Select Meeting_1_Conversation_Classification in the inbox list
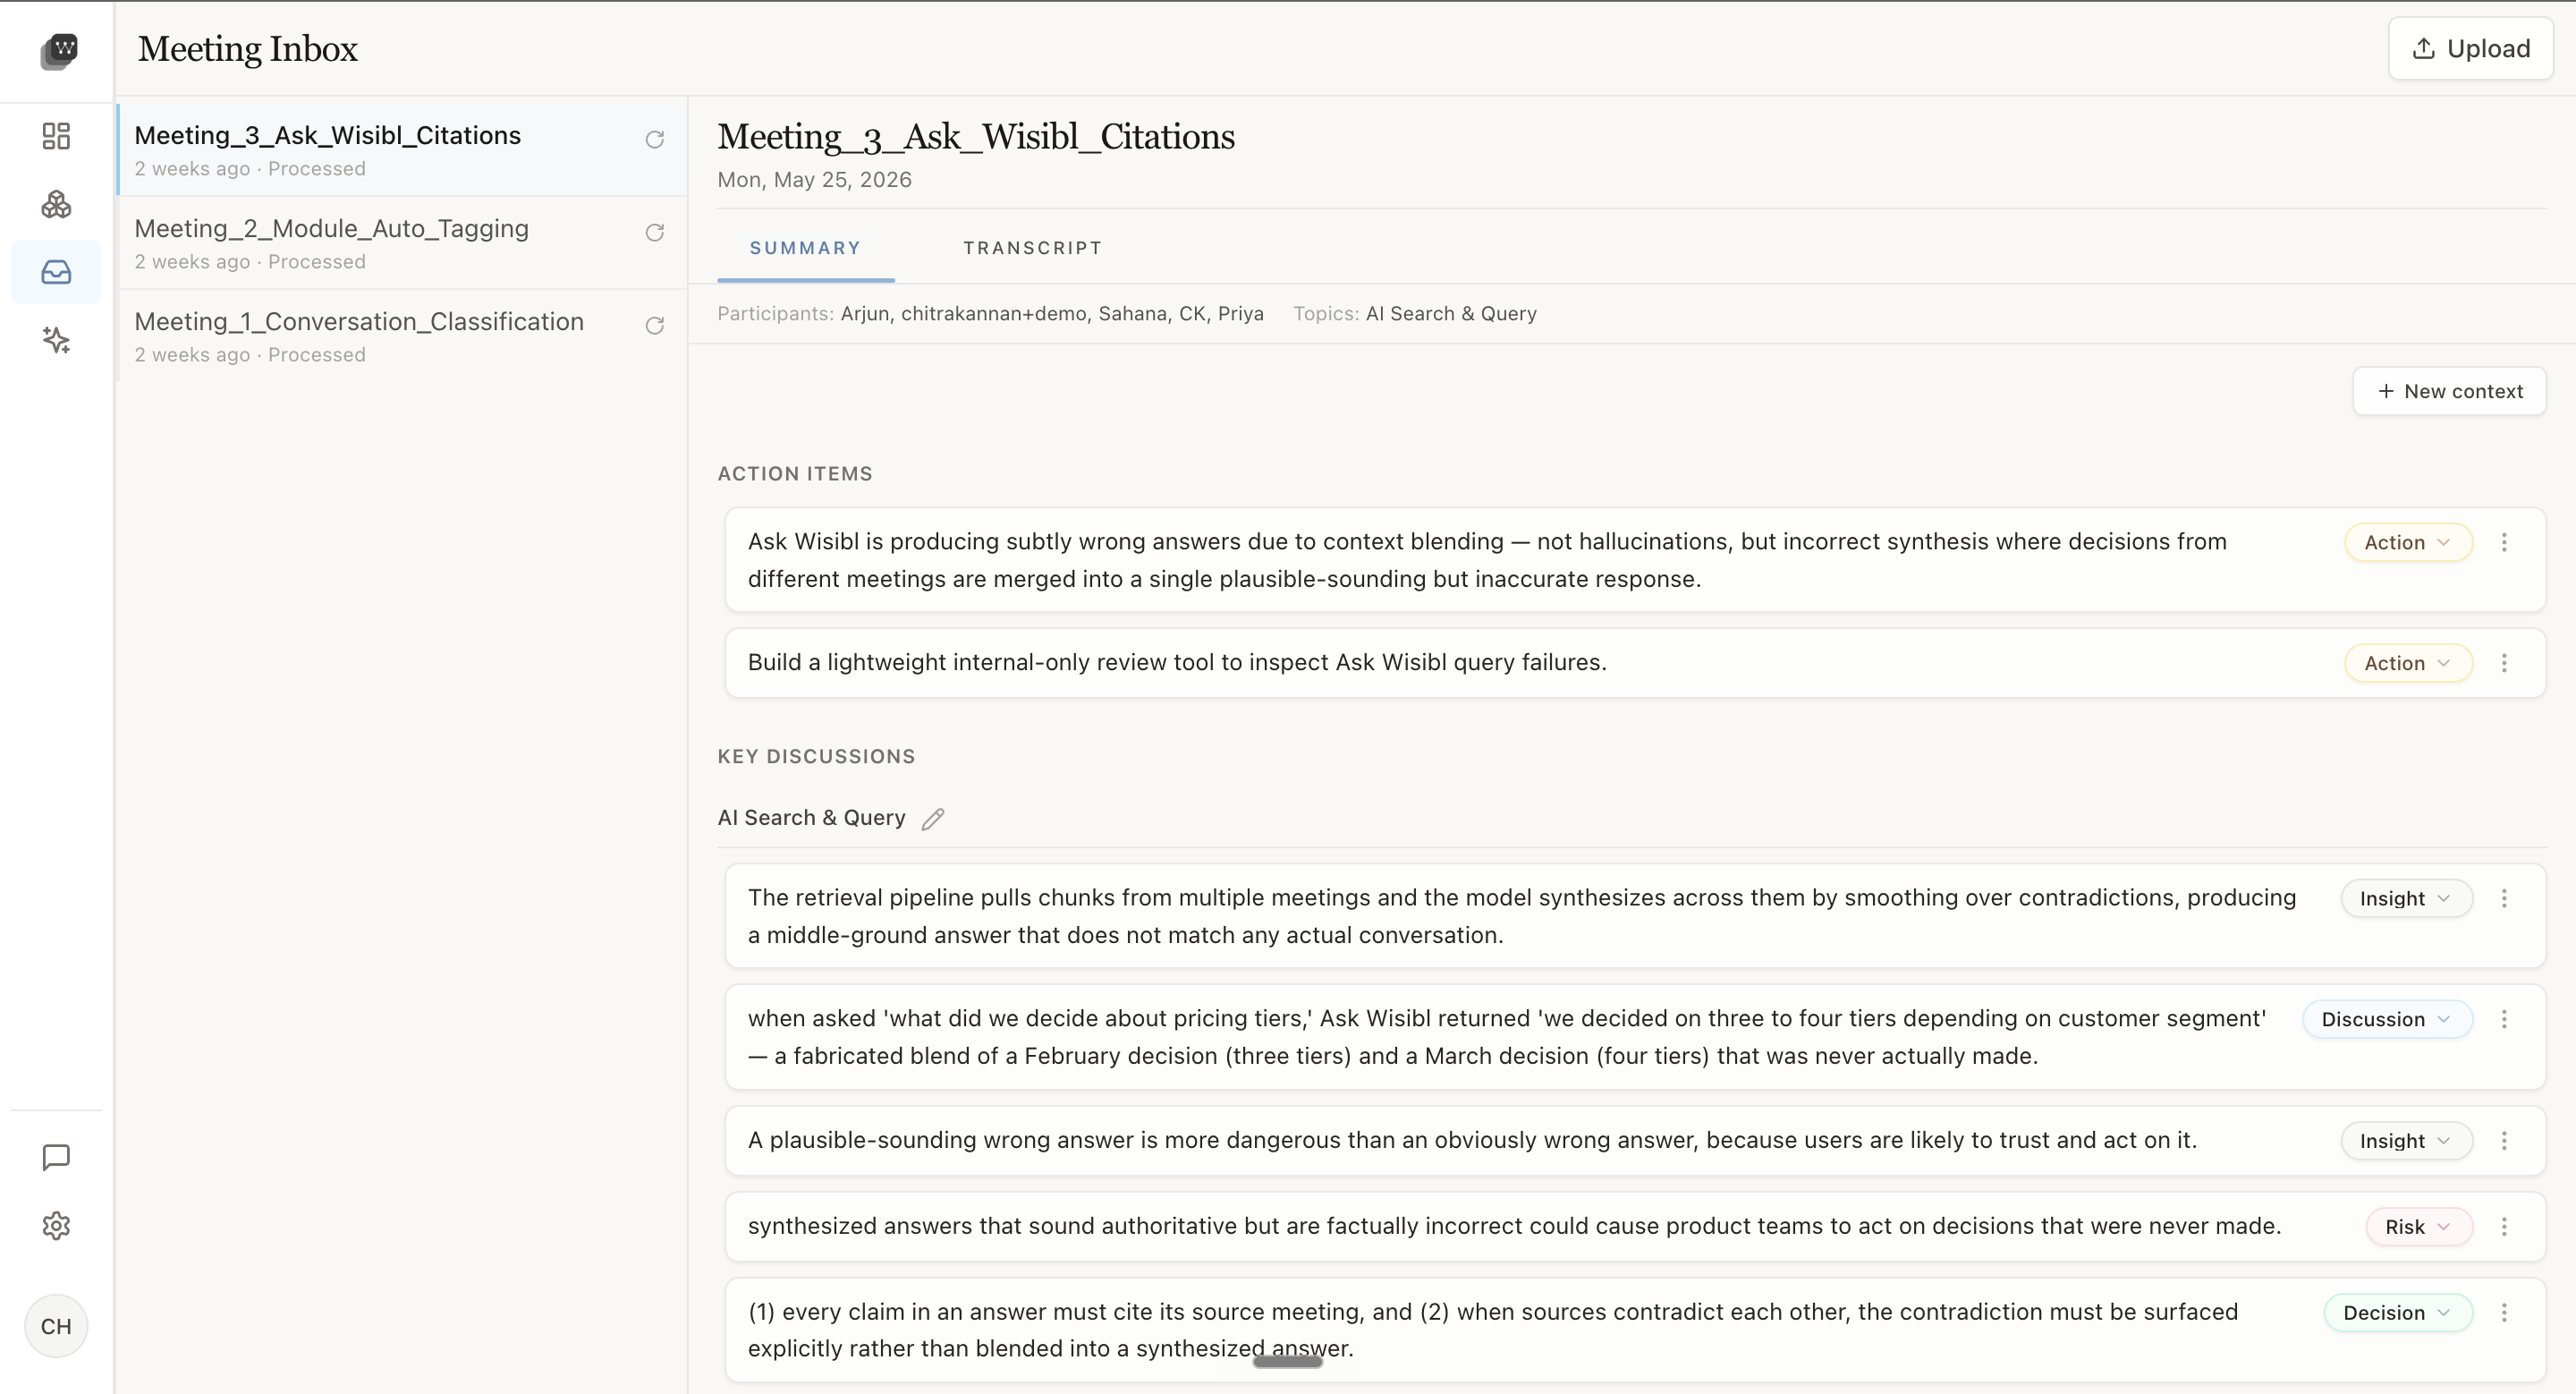Screen dimensions: 2576x1394 402,336
